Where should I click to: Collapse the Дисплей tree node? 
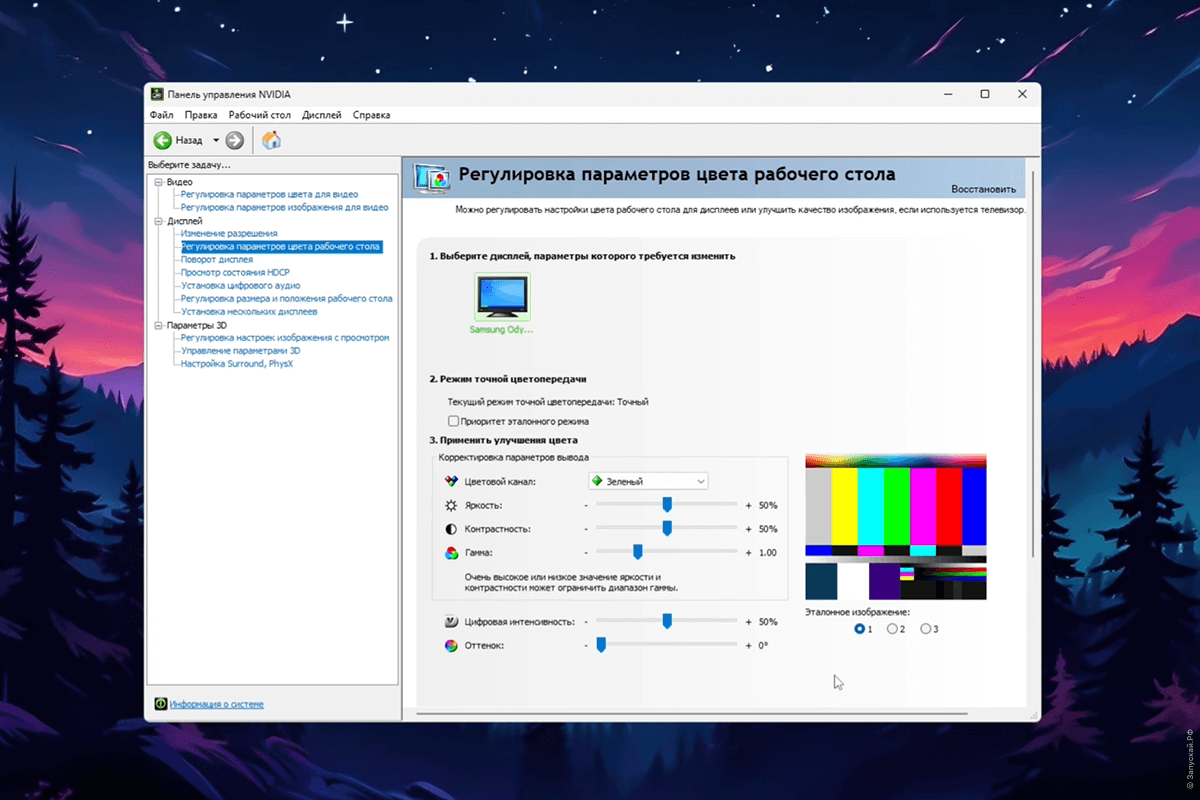click(158, 221)
